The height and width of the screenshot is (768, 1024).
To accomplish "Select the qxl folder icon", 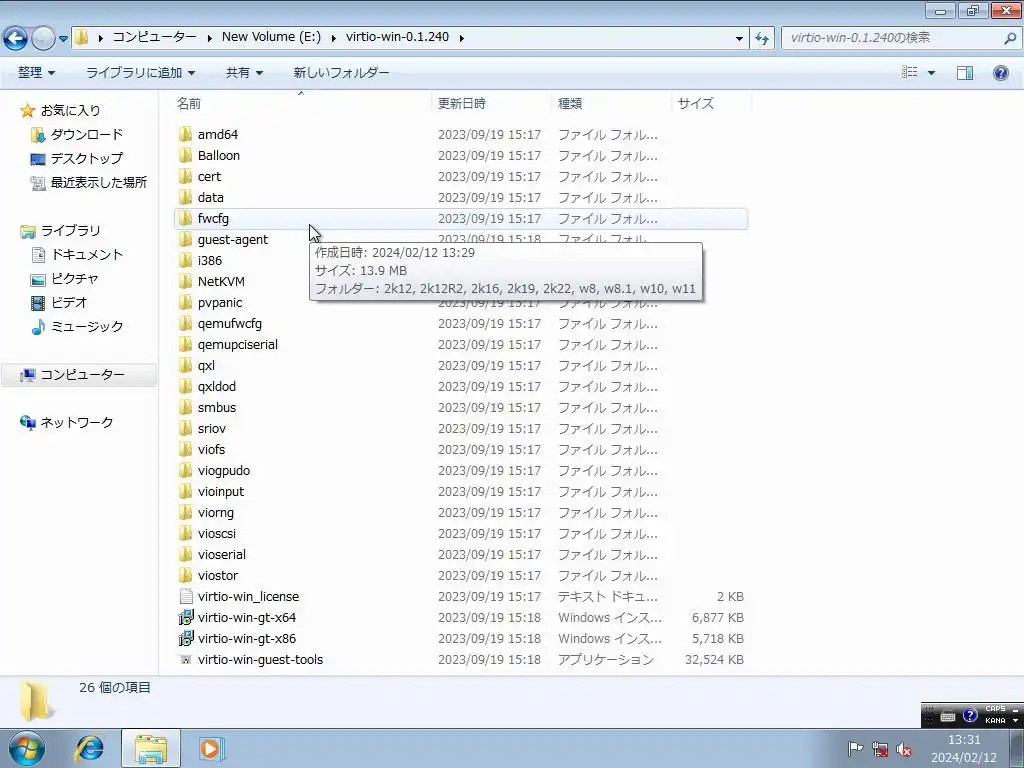I will click(185, 366).
